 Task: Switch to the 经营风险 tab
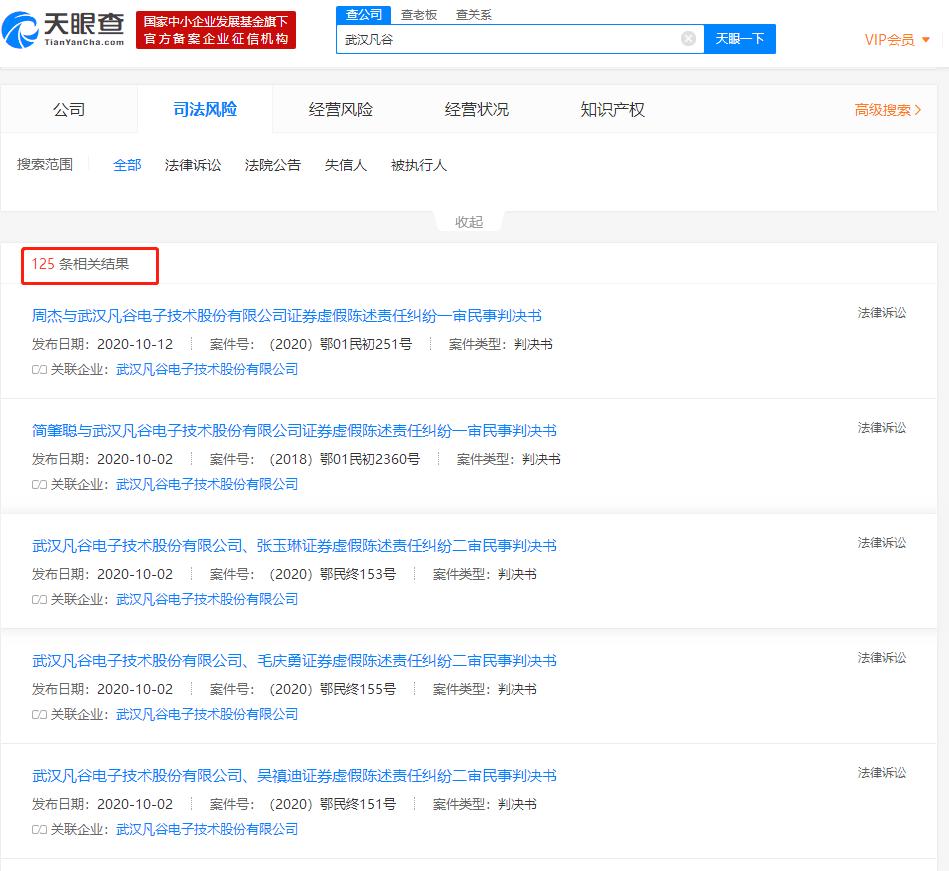[341, 110]
